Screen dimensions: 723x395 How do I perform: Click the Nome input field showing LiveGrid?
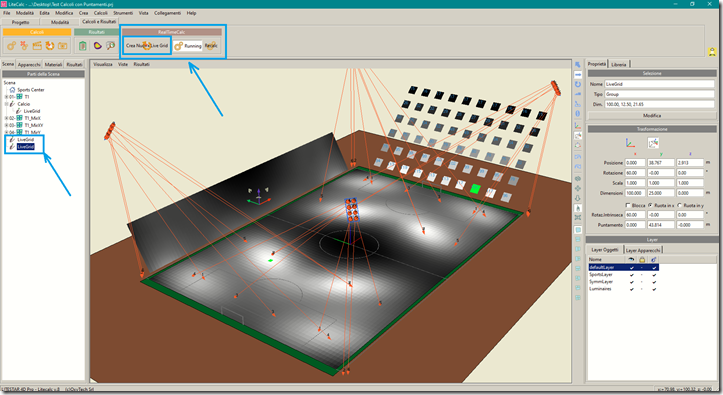(x=659, y=84)
